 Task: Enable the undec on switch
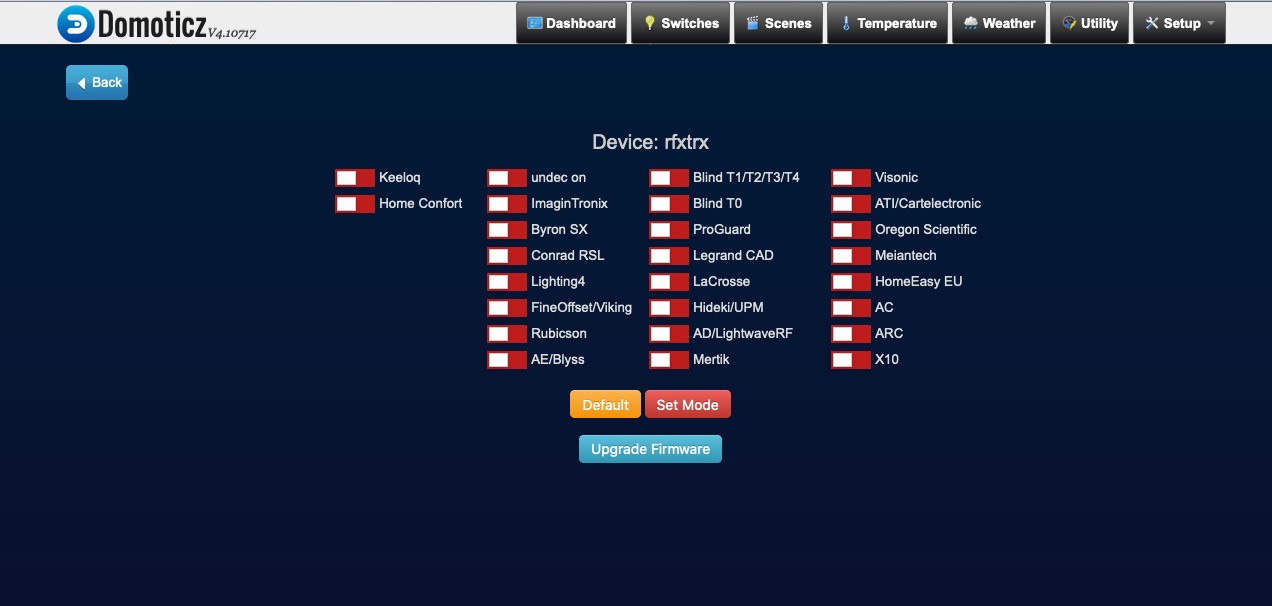point(507,178)
